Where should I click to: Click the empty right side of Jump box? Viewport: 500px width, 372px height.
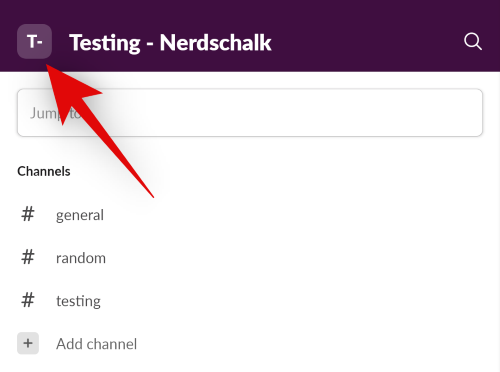point(367,113)
